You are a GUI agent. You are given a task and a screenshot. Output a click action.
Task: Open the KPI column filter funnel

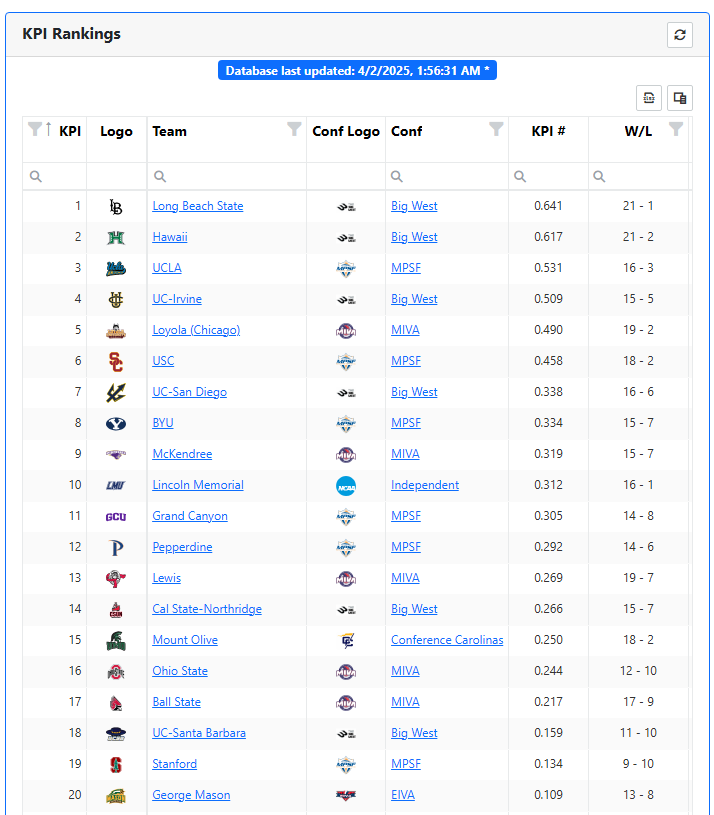(35, 129)
